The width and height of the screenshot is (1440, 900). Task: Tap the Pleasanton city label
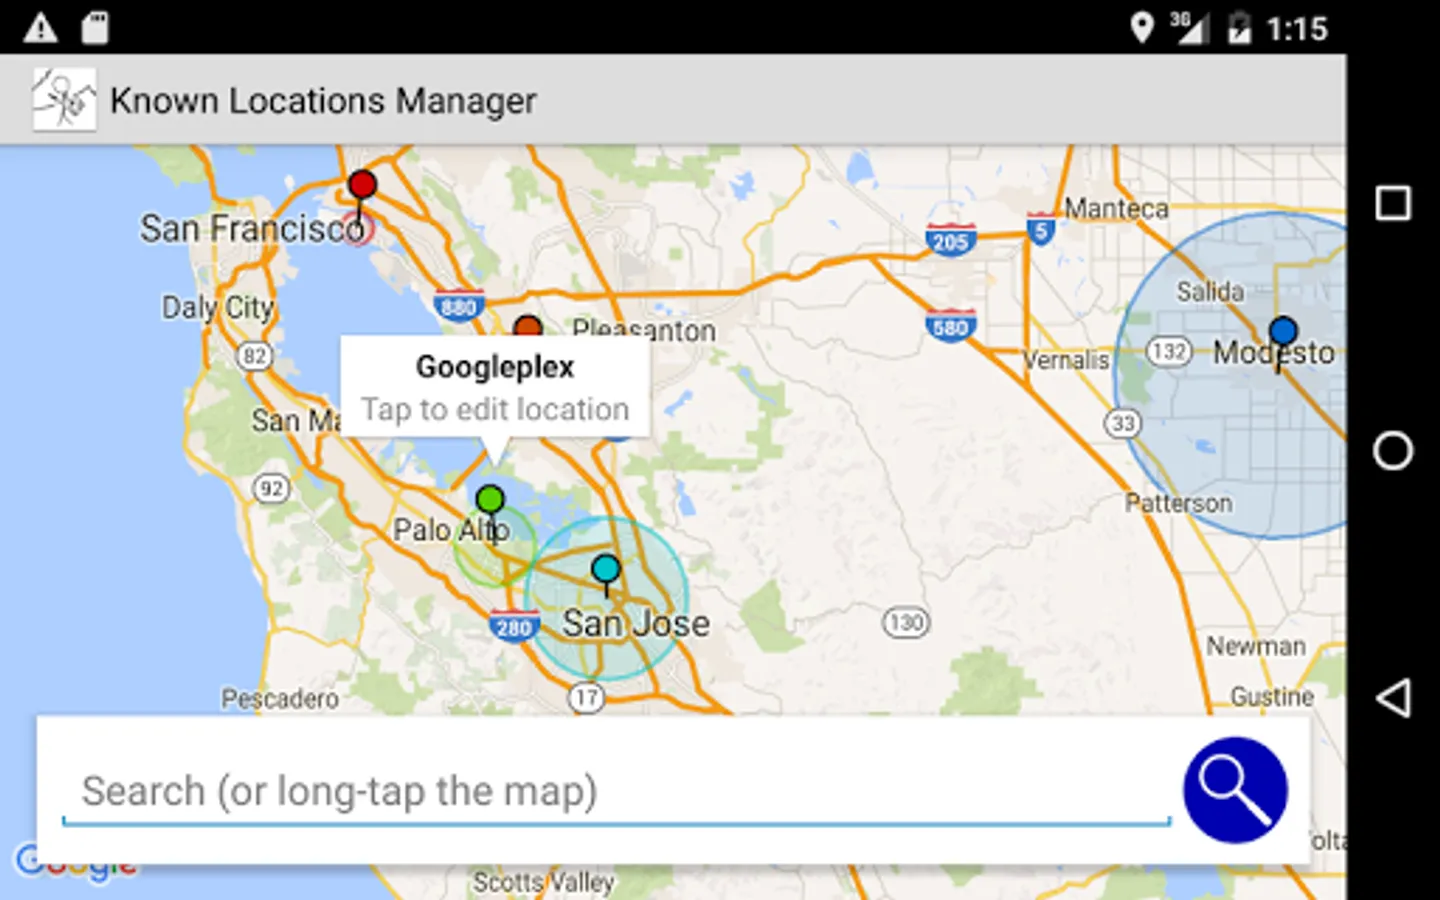click(x=645, y=329)
